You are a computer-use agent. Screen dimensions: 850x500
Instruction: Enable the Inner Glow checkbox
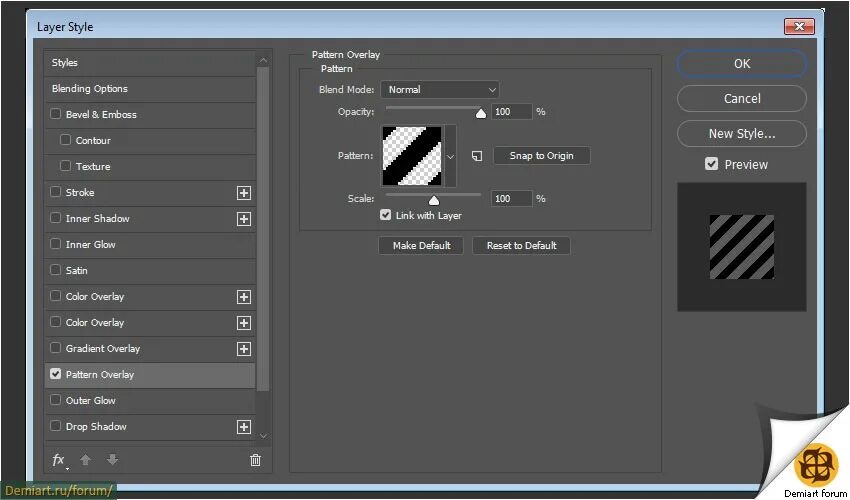coord(55,244)
